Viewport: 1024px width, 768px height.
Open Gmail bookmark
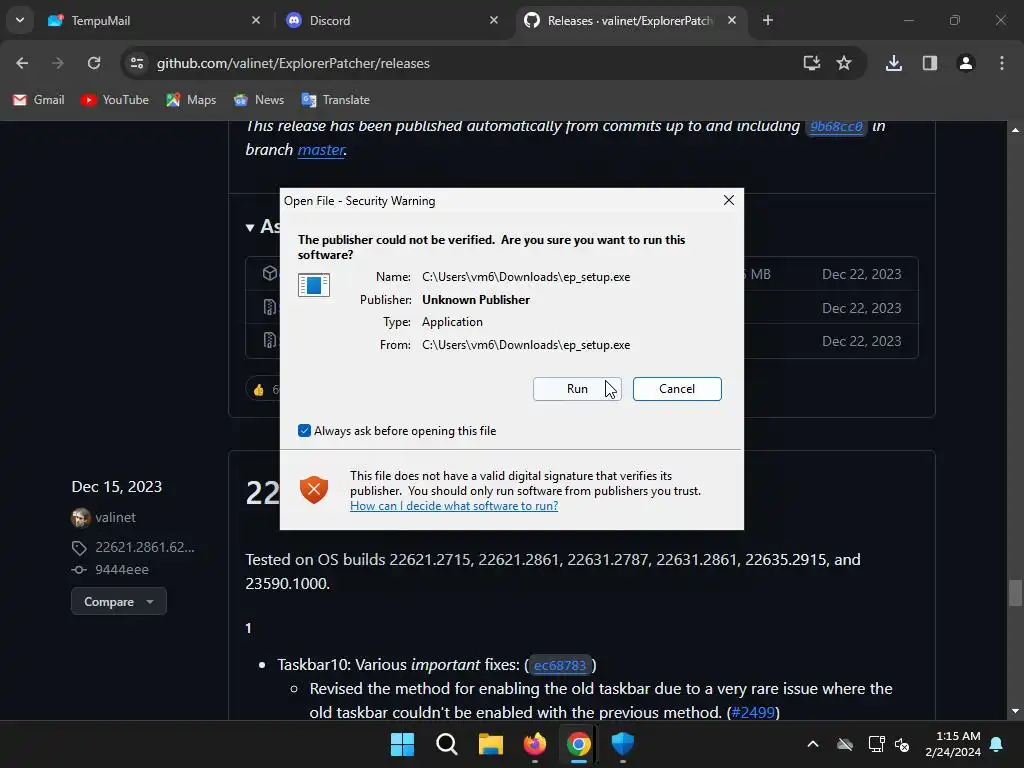[39, 100]
